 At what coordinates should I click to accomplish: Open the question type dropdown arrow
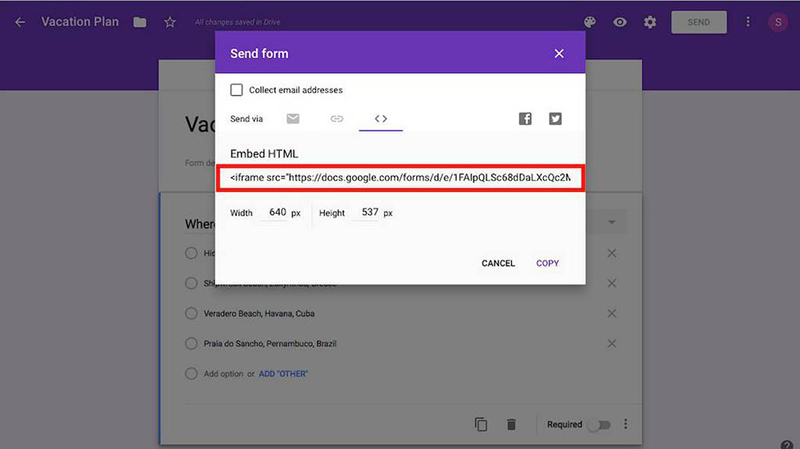(x=611, y=221)
